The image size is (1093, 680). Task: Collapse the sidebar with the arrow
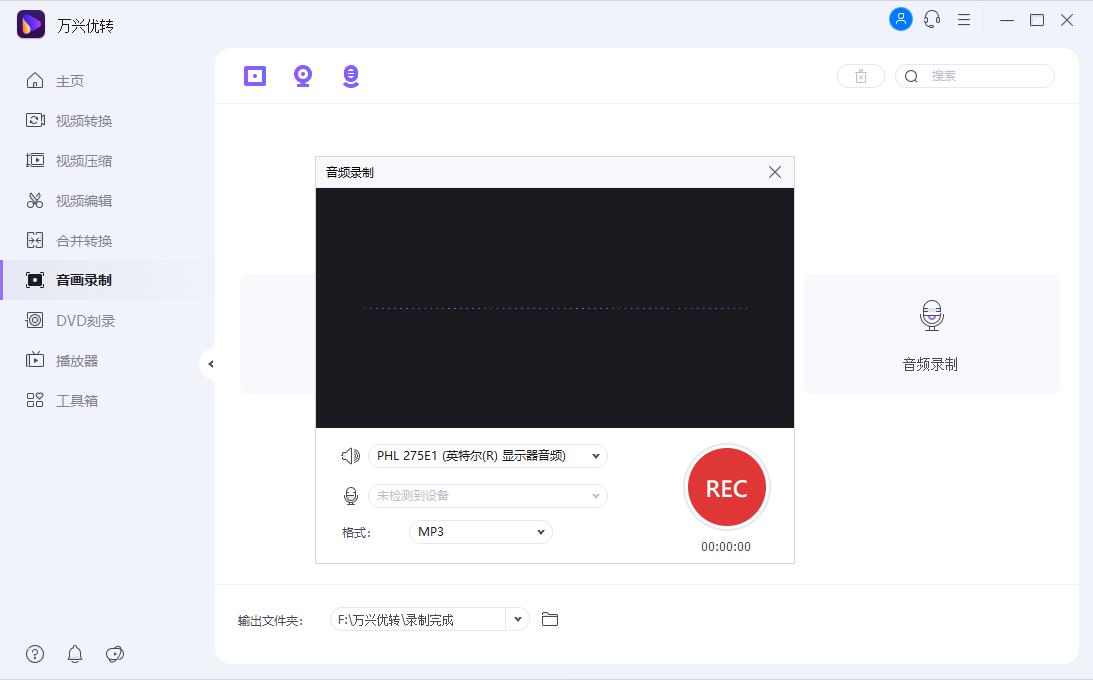click(x=212, y=364)
